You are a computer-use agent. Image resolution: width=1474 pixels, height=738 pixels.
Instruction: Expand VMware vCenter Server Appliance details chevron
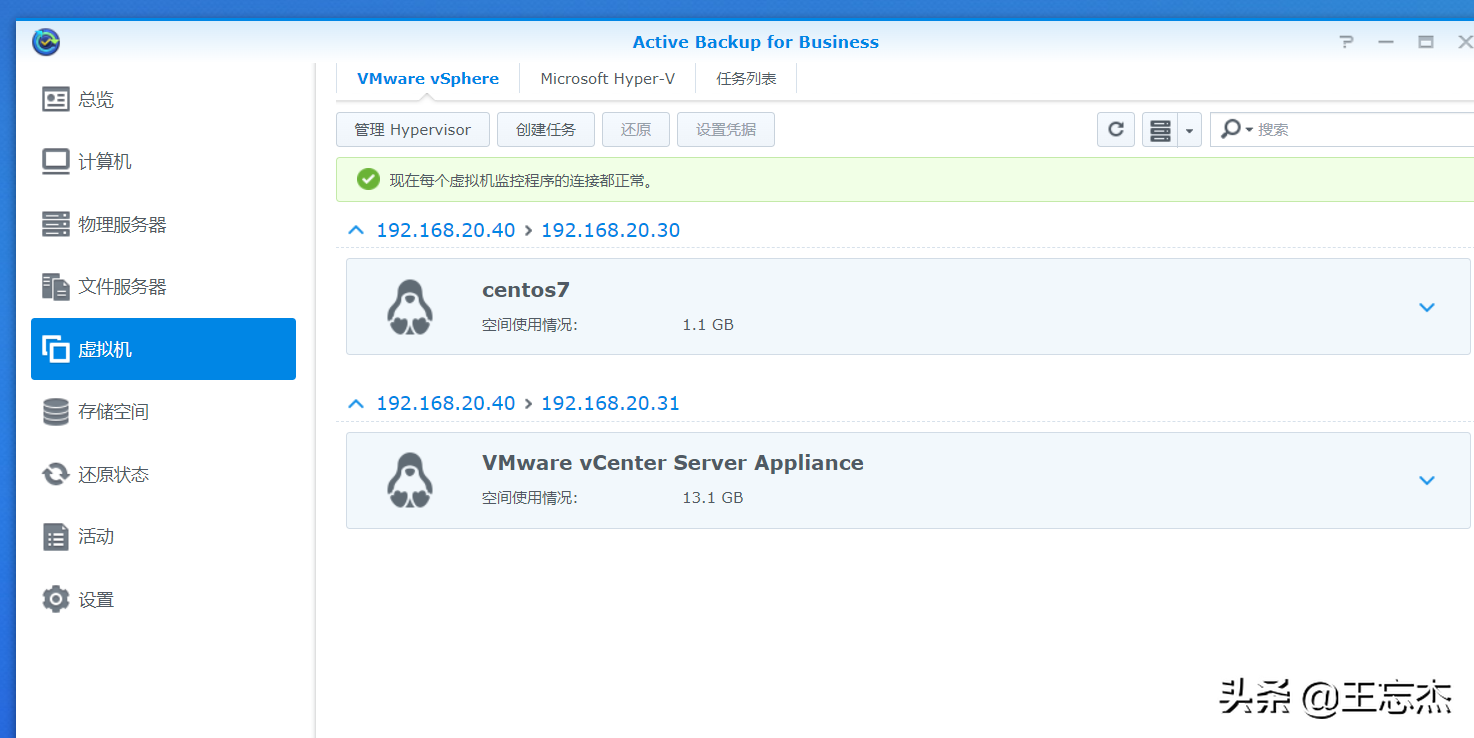(x=1427, y=480)
